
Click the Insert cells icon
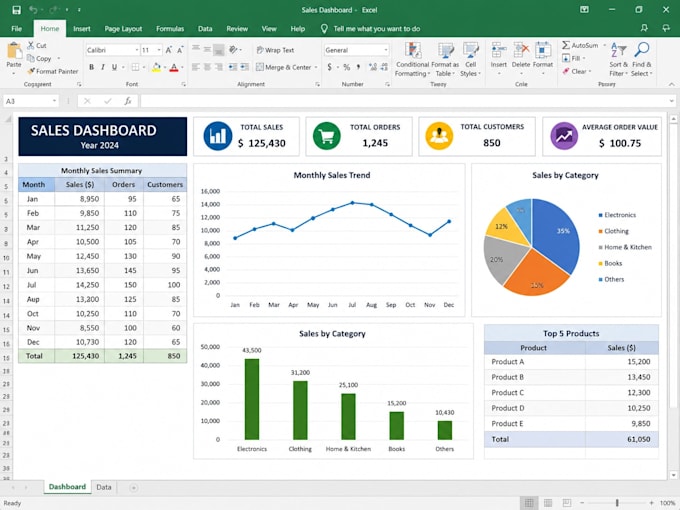[x=499, y=50]
